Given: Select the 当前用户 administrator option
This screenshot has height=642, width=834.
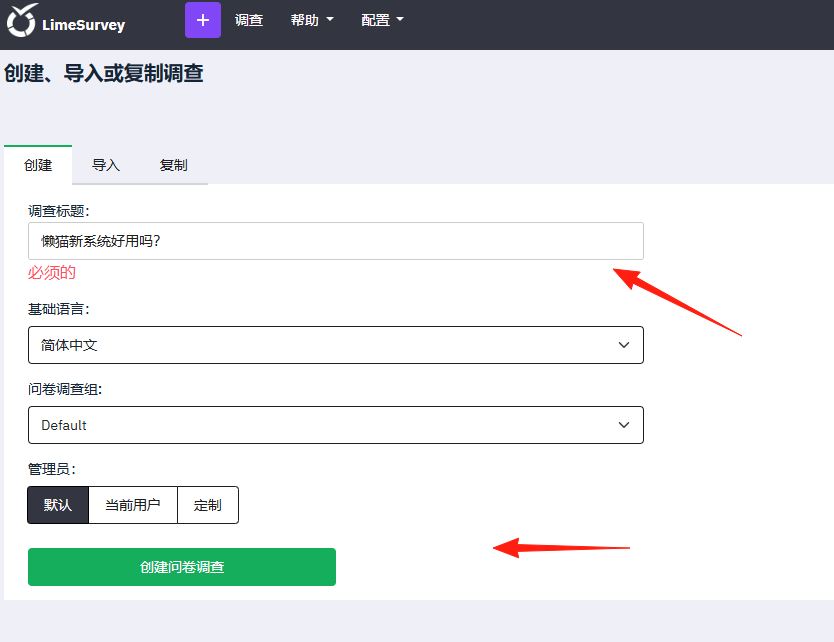Looking at the screenshot, I should point(133,505).
